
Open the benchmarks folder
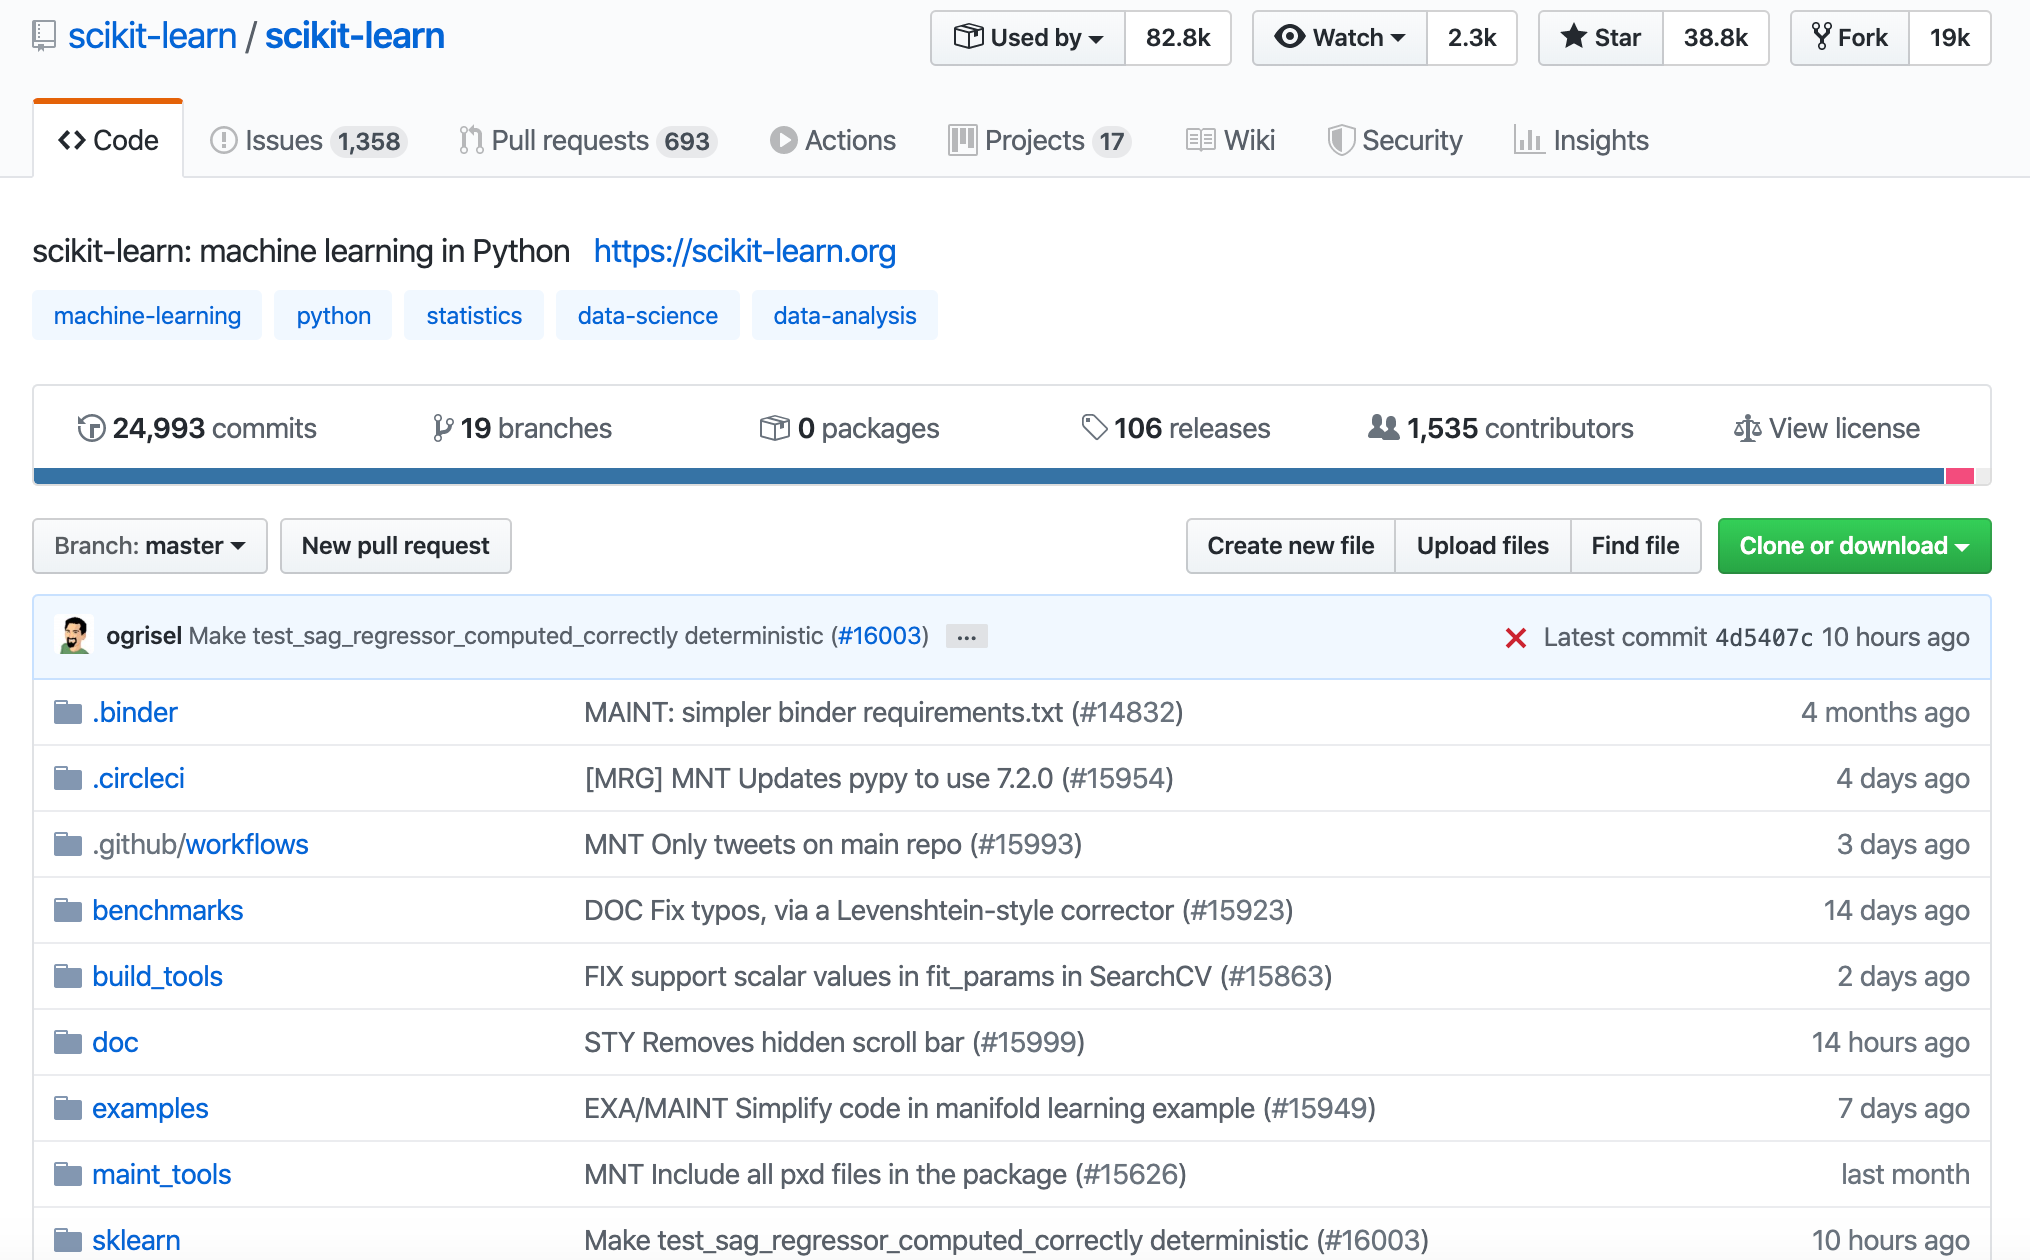168,910
